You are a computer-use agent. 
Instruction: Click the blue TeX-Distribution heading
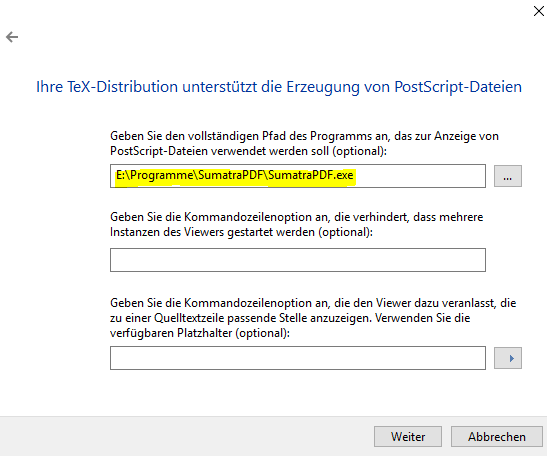click(279, 87)
